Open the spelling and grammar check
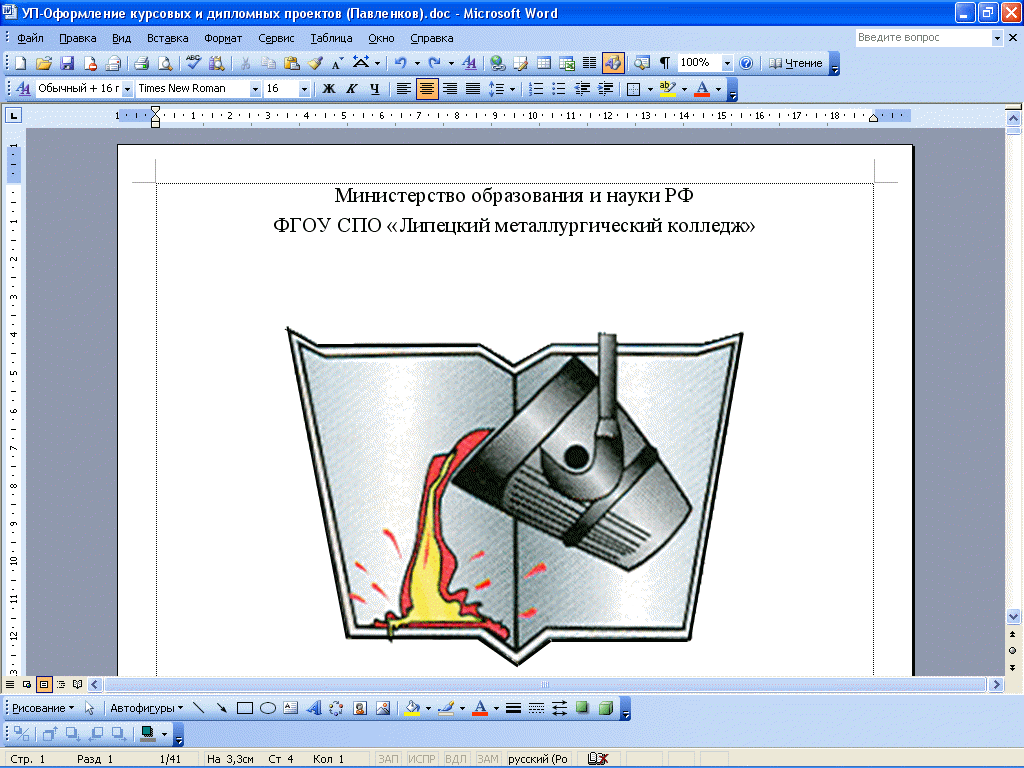The width and height of the screenshot is (1024, 768). click(194, 63)
